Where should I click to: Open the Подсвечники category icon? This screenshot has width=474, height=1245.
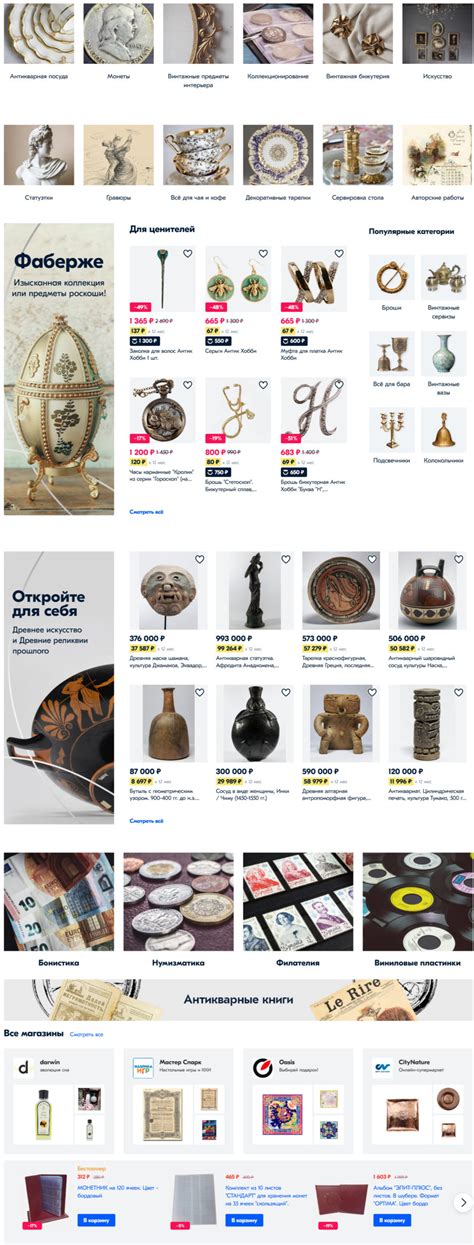(x=391, y=429)
